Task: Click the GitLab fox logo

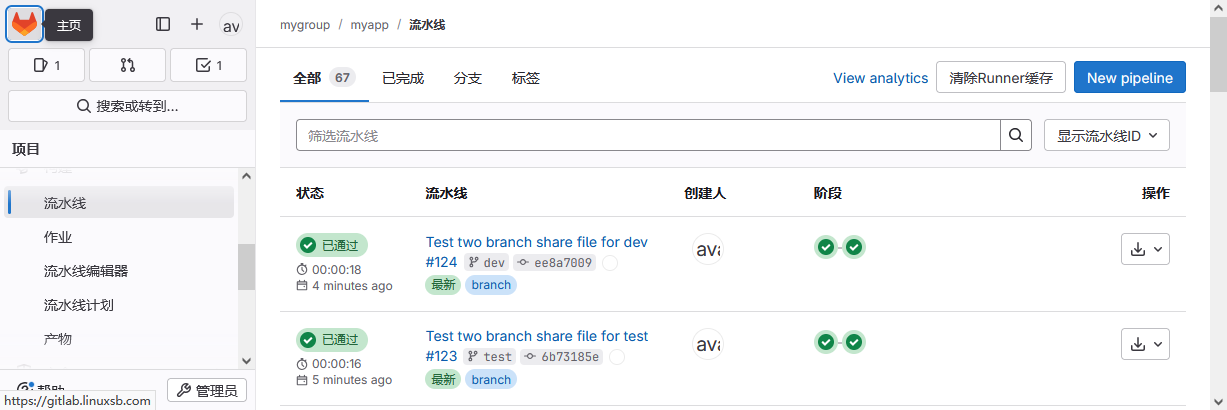Action: click(x=25, y=25)
